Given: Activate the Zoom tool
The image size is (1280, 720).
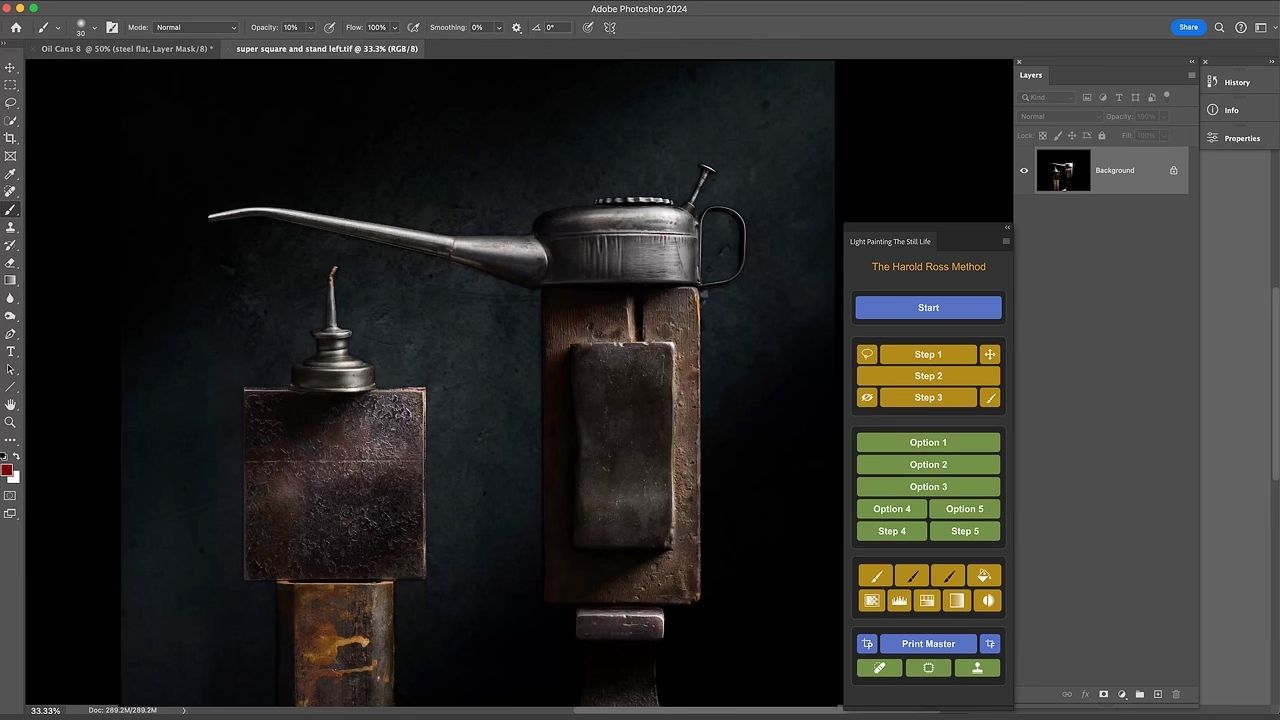Looking at the screenshot, I should (11, 422).
